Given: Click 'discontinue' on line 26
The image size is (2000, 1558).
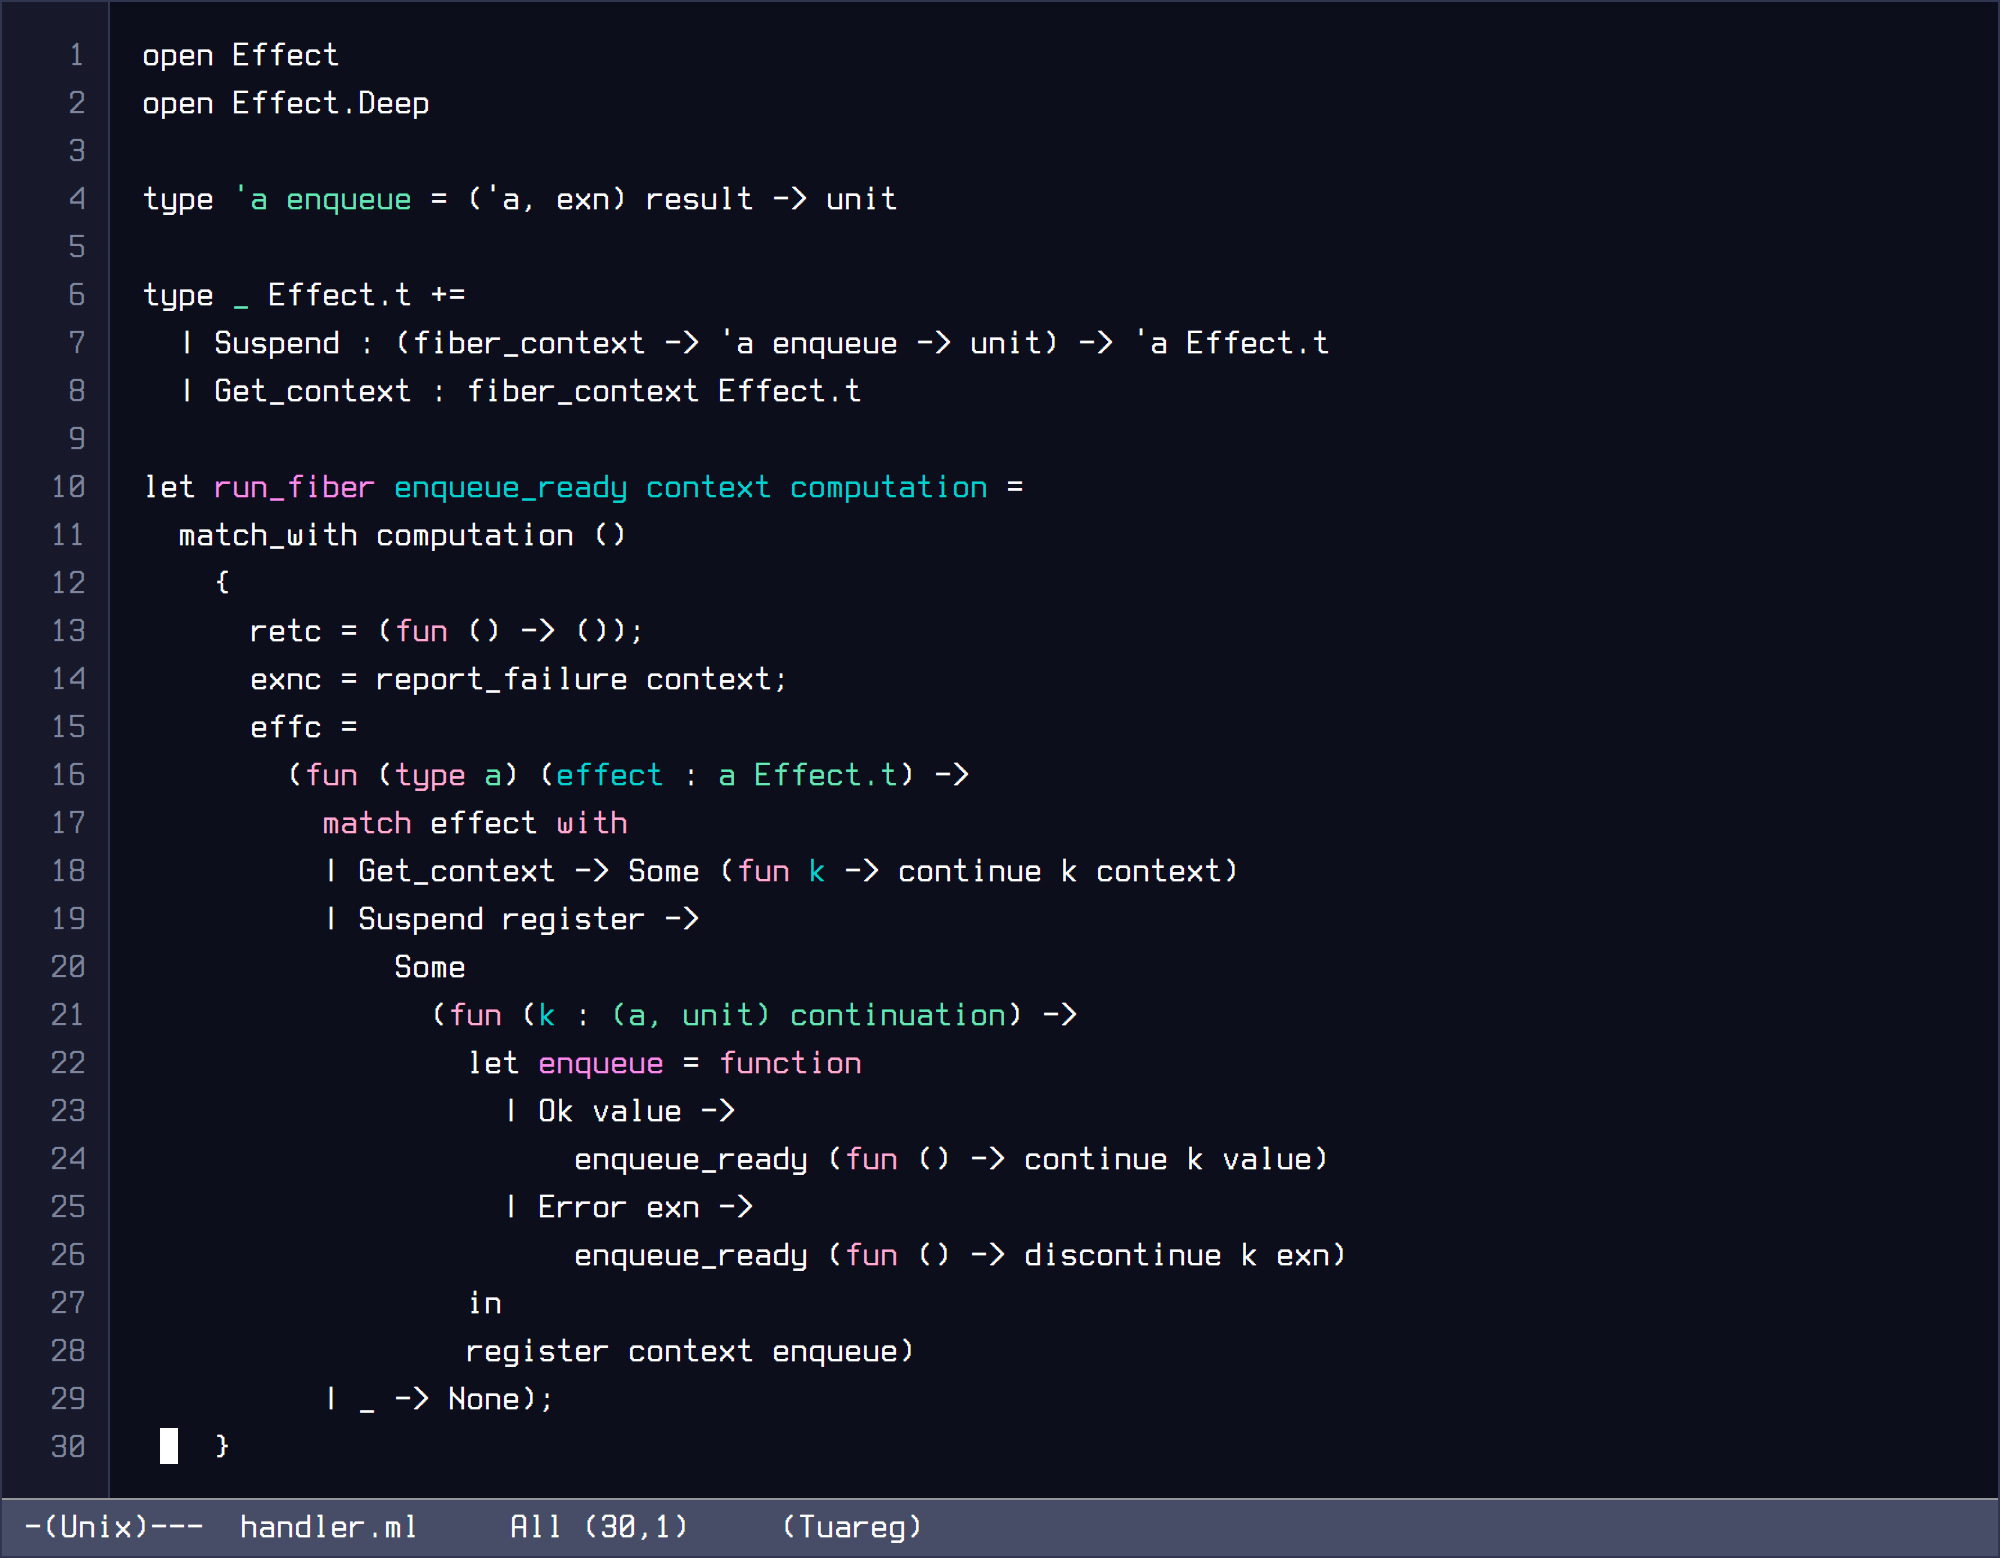Looking at the screenshot, I should coord(1122,1255).
